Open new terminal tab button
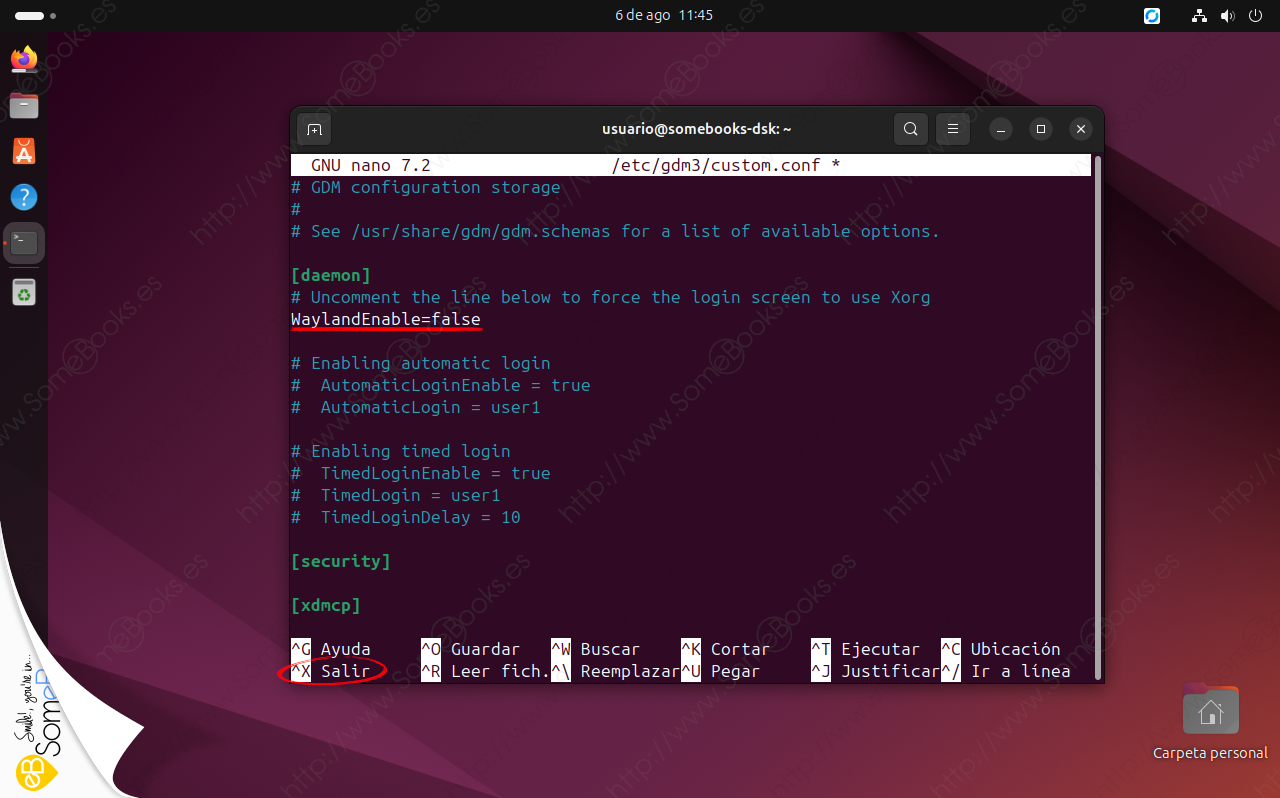Viewport: 1280px width, 798px height. (314, 129)
